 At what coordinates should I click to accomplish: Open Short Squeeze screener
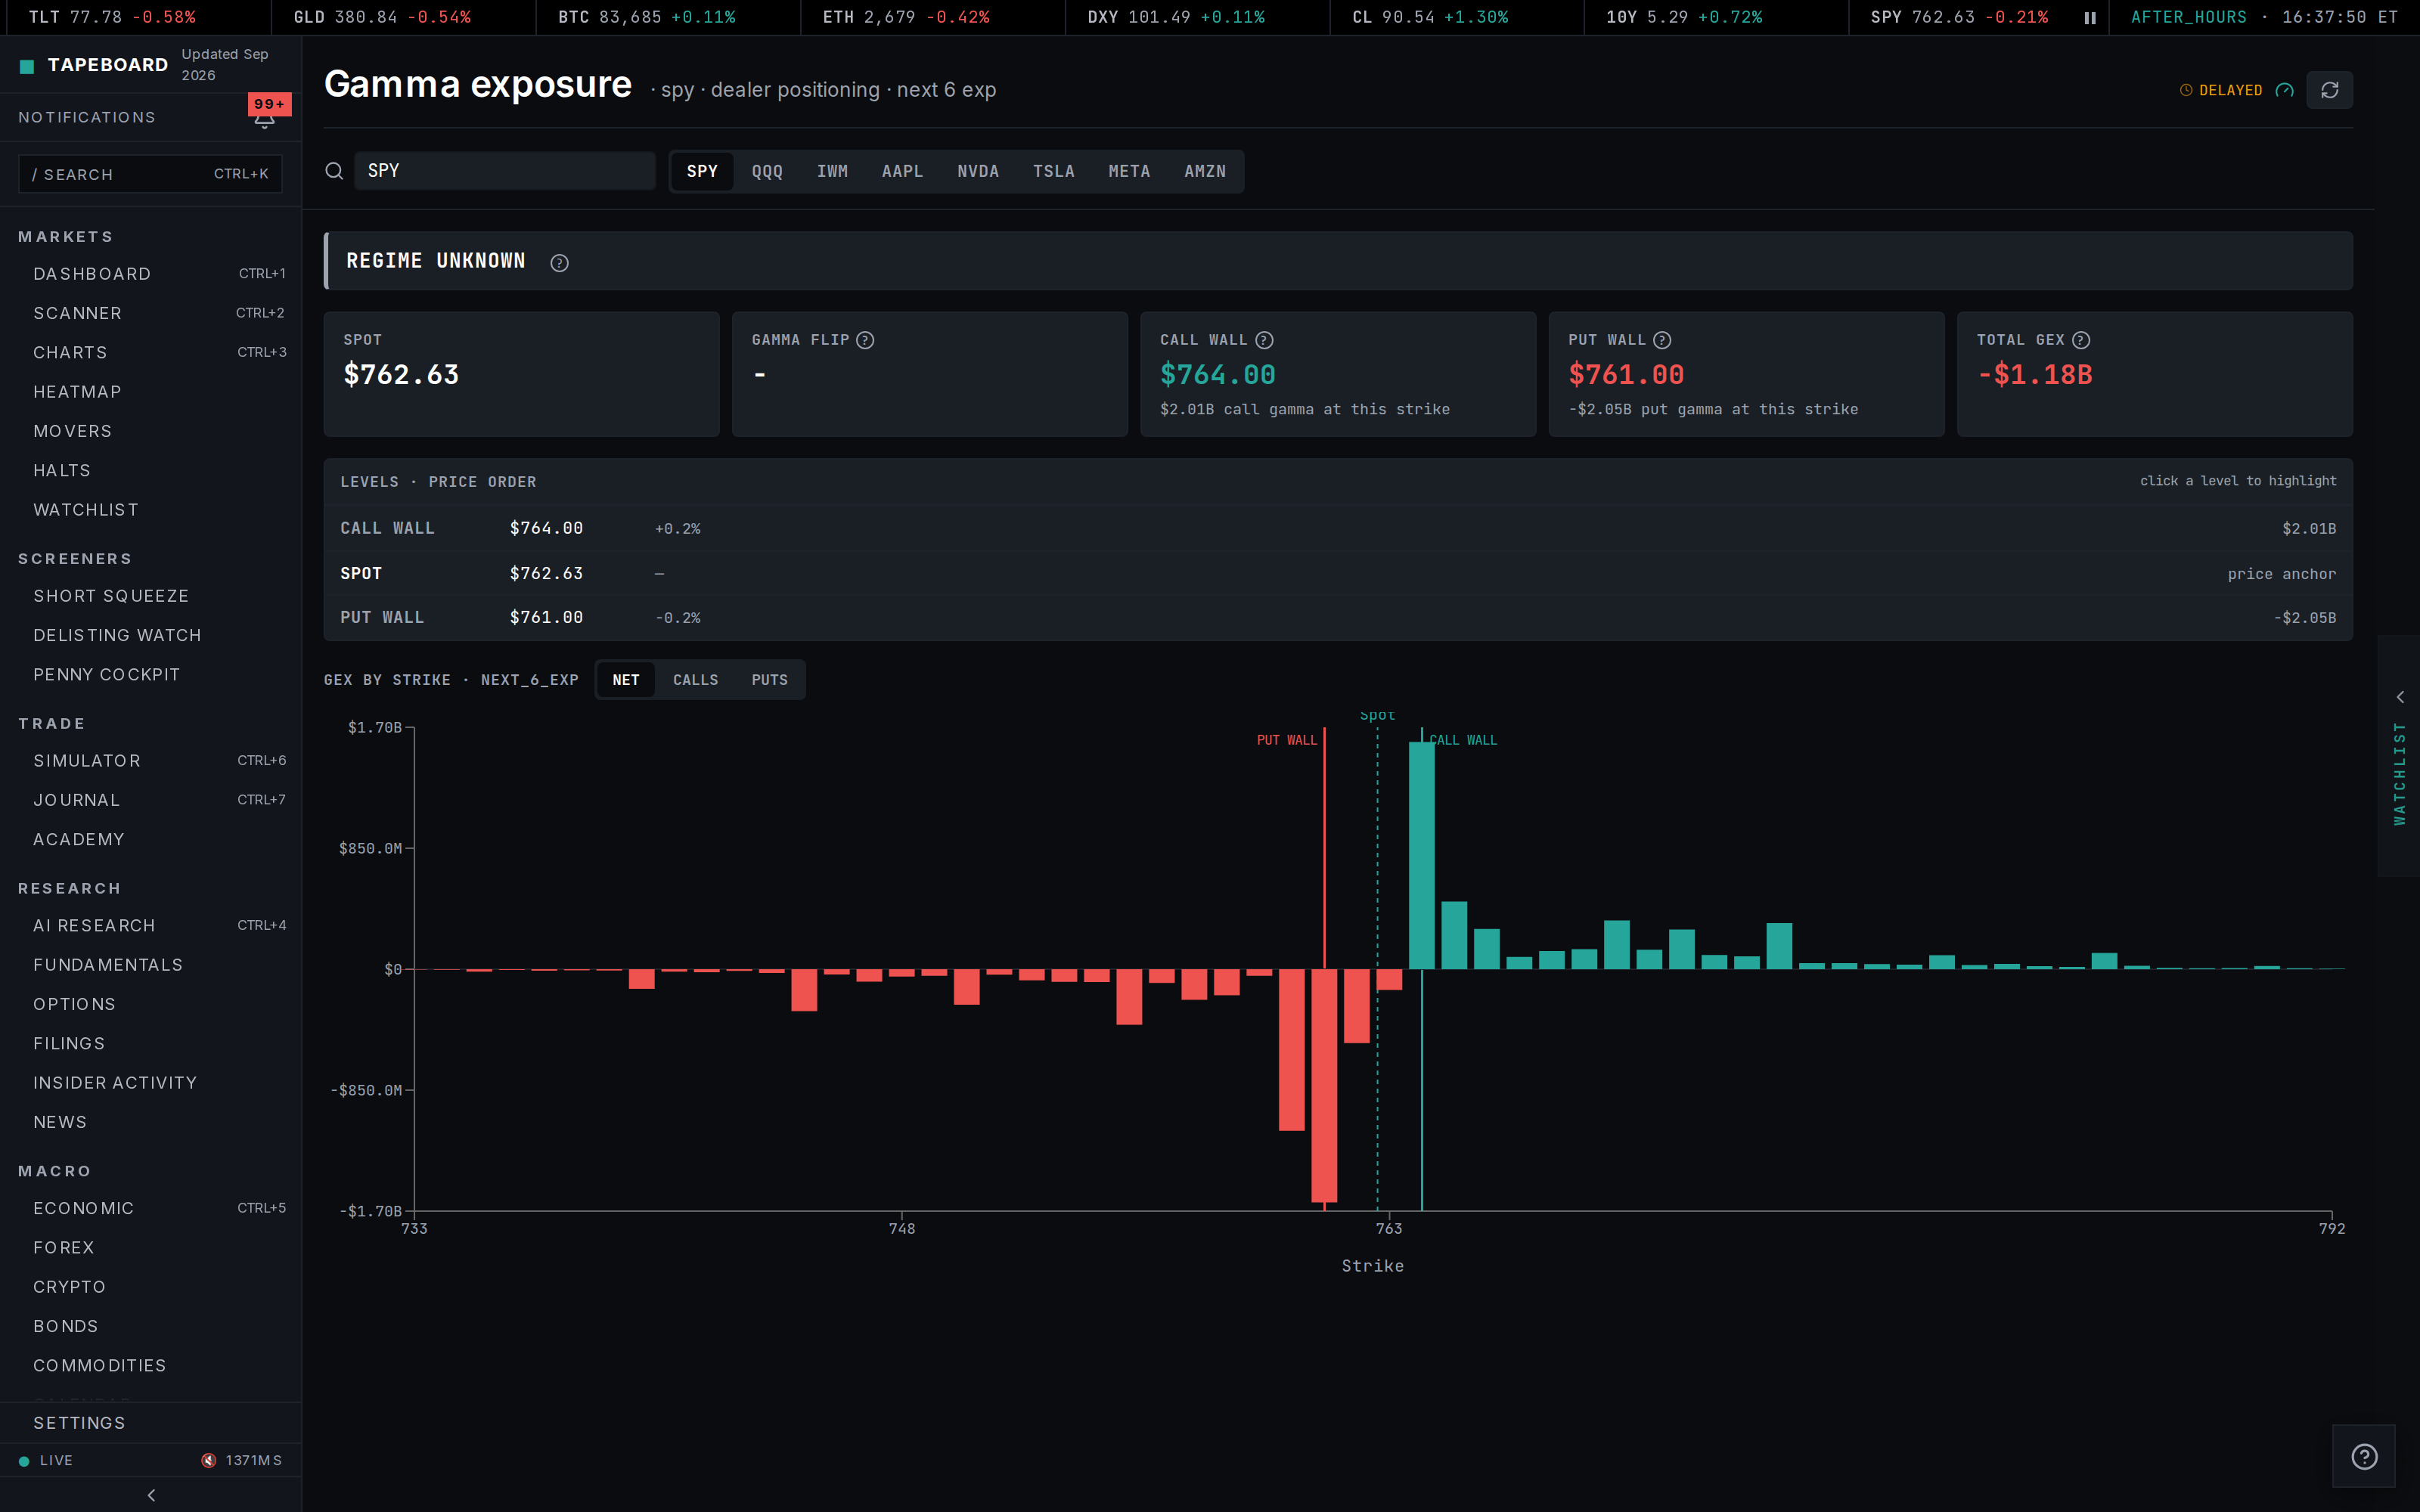(151, 596)
